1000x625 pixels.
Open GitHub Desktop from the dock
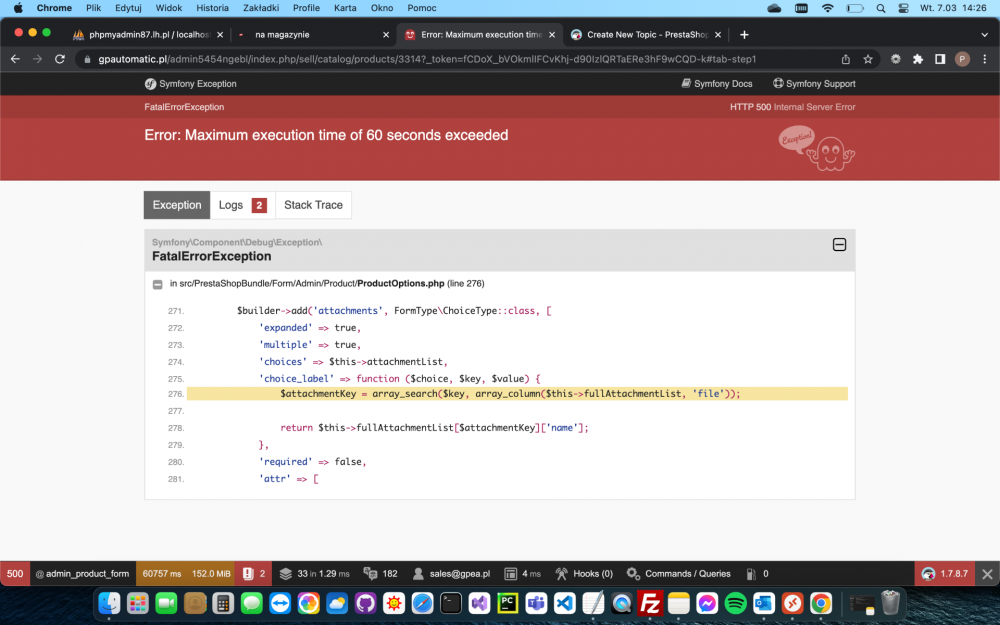point(365,603)
